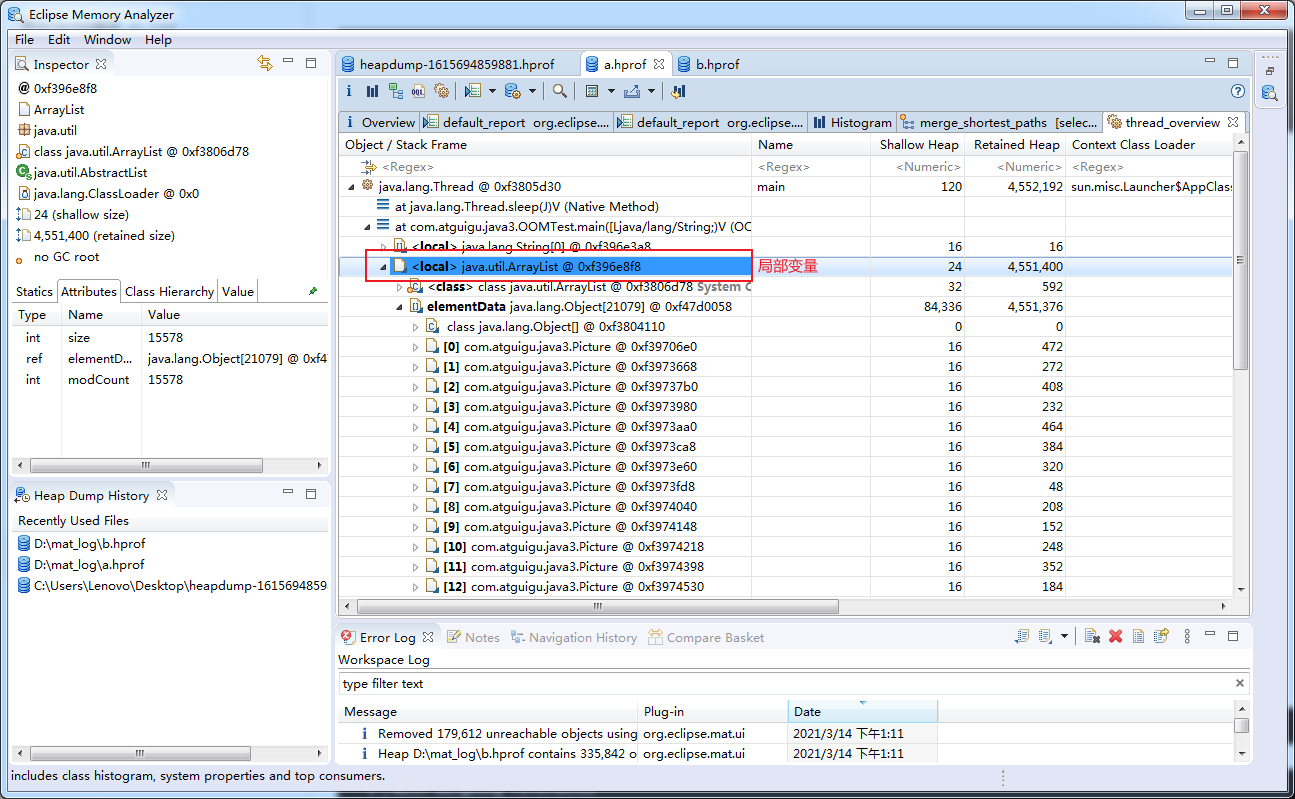
Task: Open the Window menu
Action: tap(107, 40)
